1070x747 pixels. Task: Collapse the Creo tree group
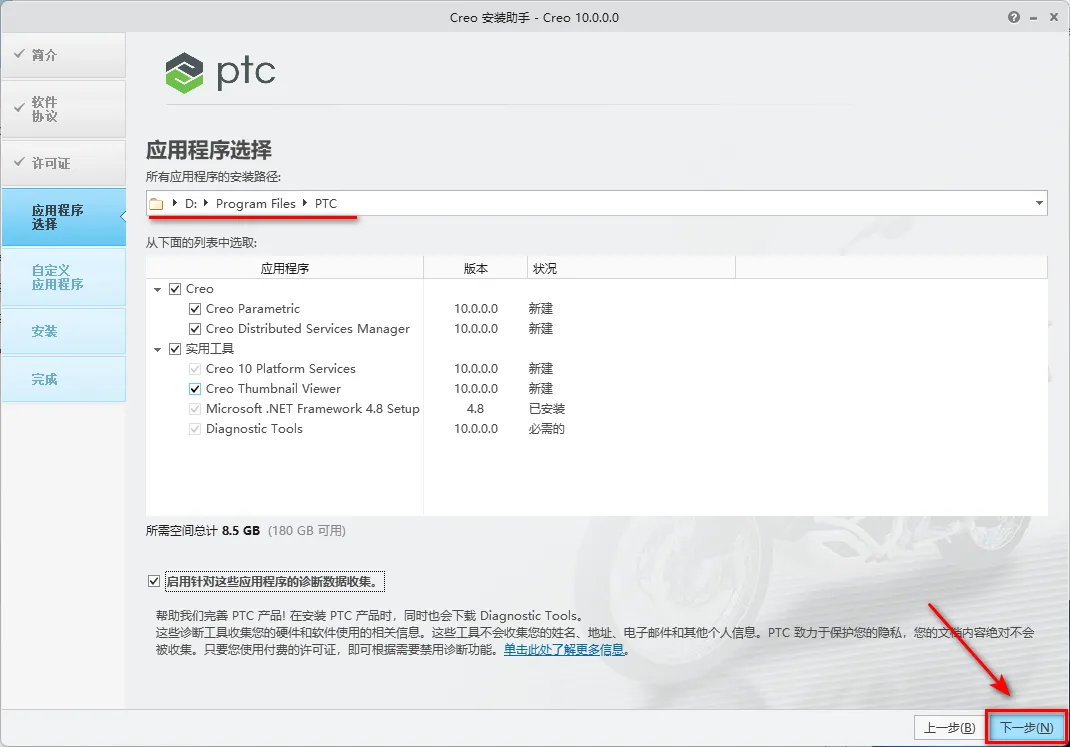coord(158,289)
